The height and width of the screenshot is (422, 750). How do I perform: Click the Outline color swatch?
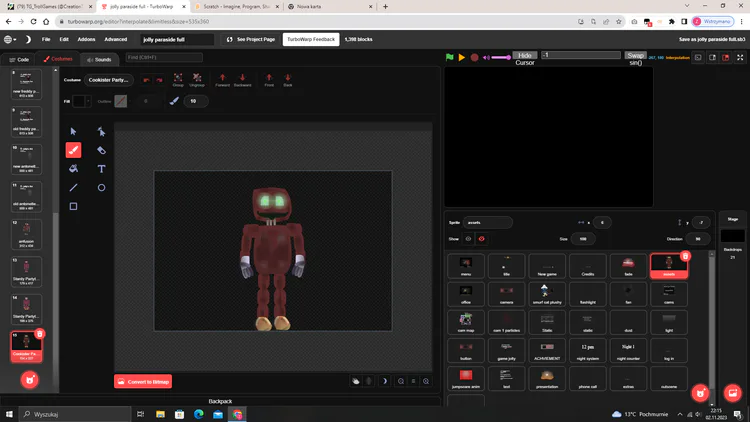click(x=121, y=101)
